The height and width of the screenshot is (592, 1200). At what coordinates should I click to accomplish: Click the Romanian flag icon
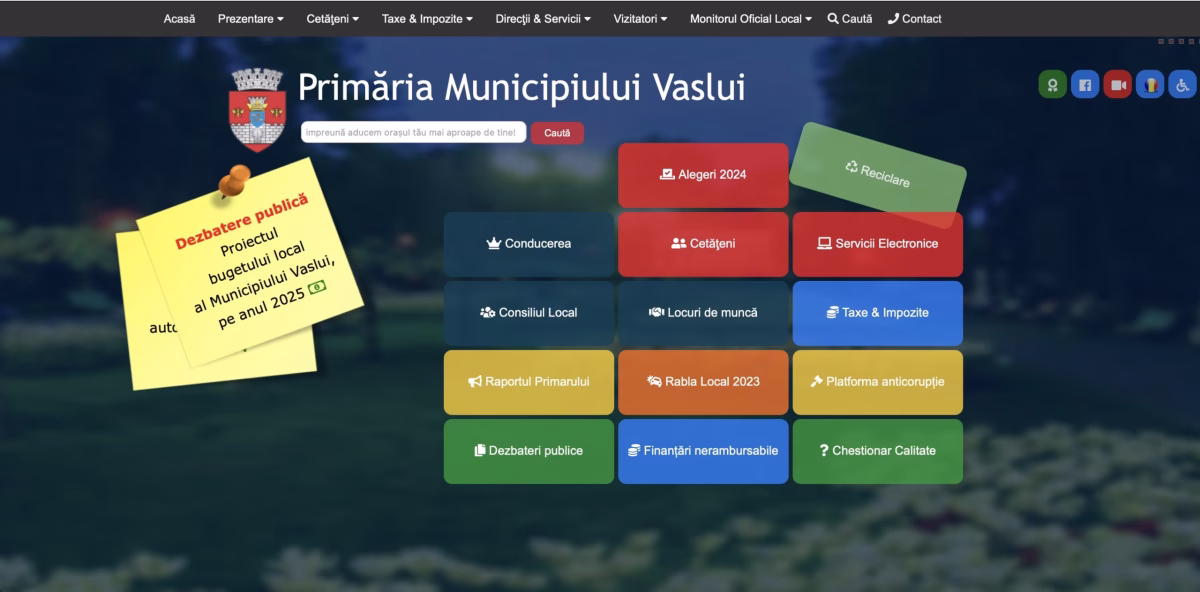pos(1150,85)
